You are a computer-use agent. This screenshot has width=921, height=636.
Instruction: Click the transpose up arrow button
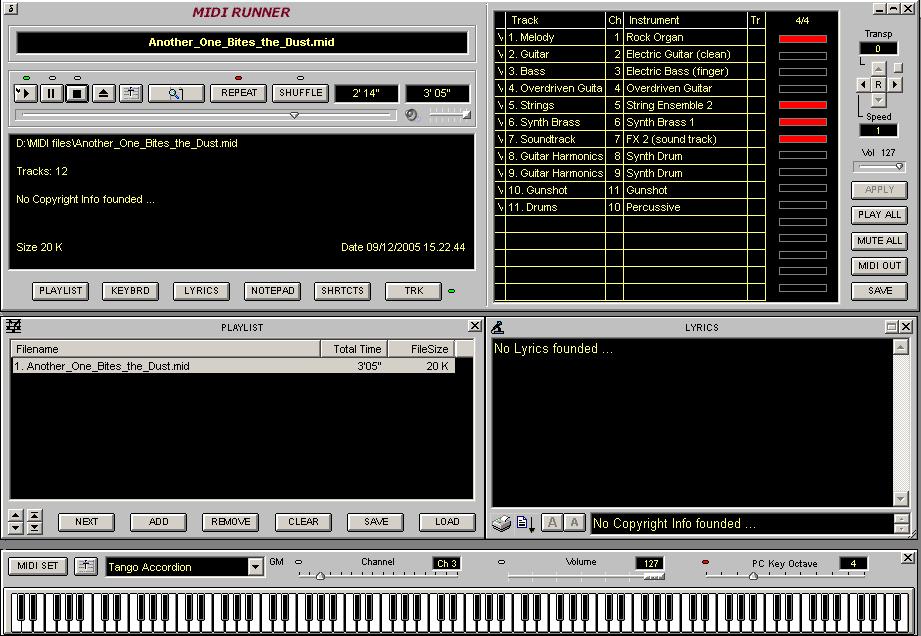(x=878, y=69)
